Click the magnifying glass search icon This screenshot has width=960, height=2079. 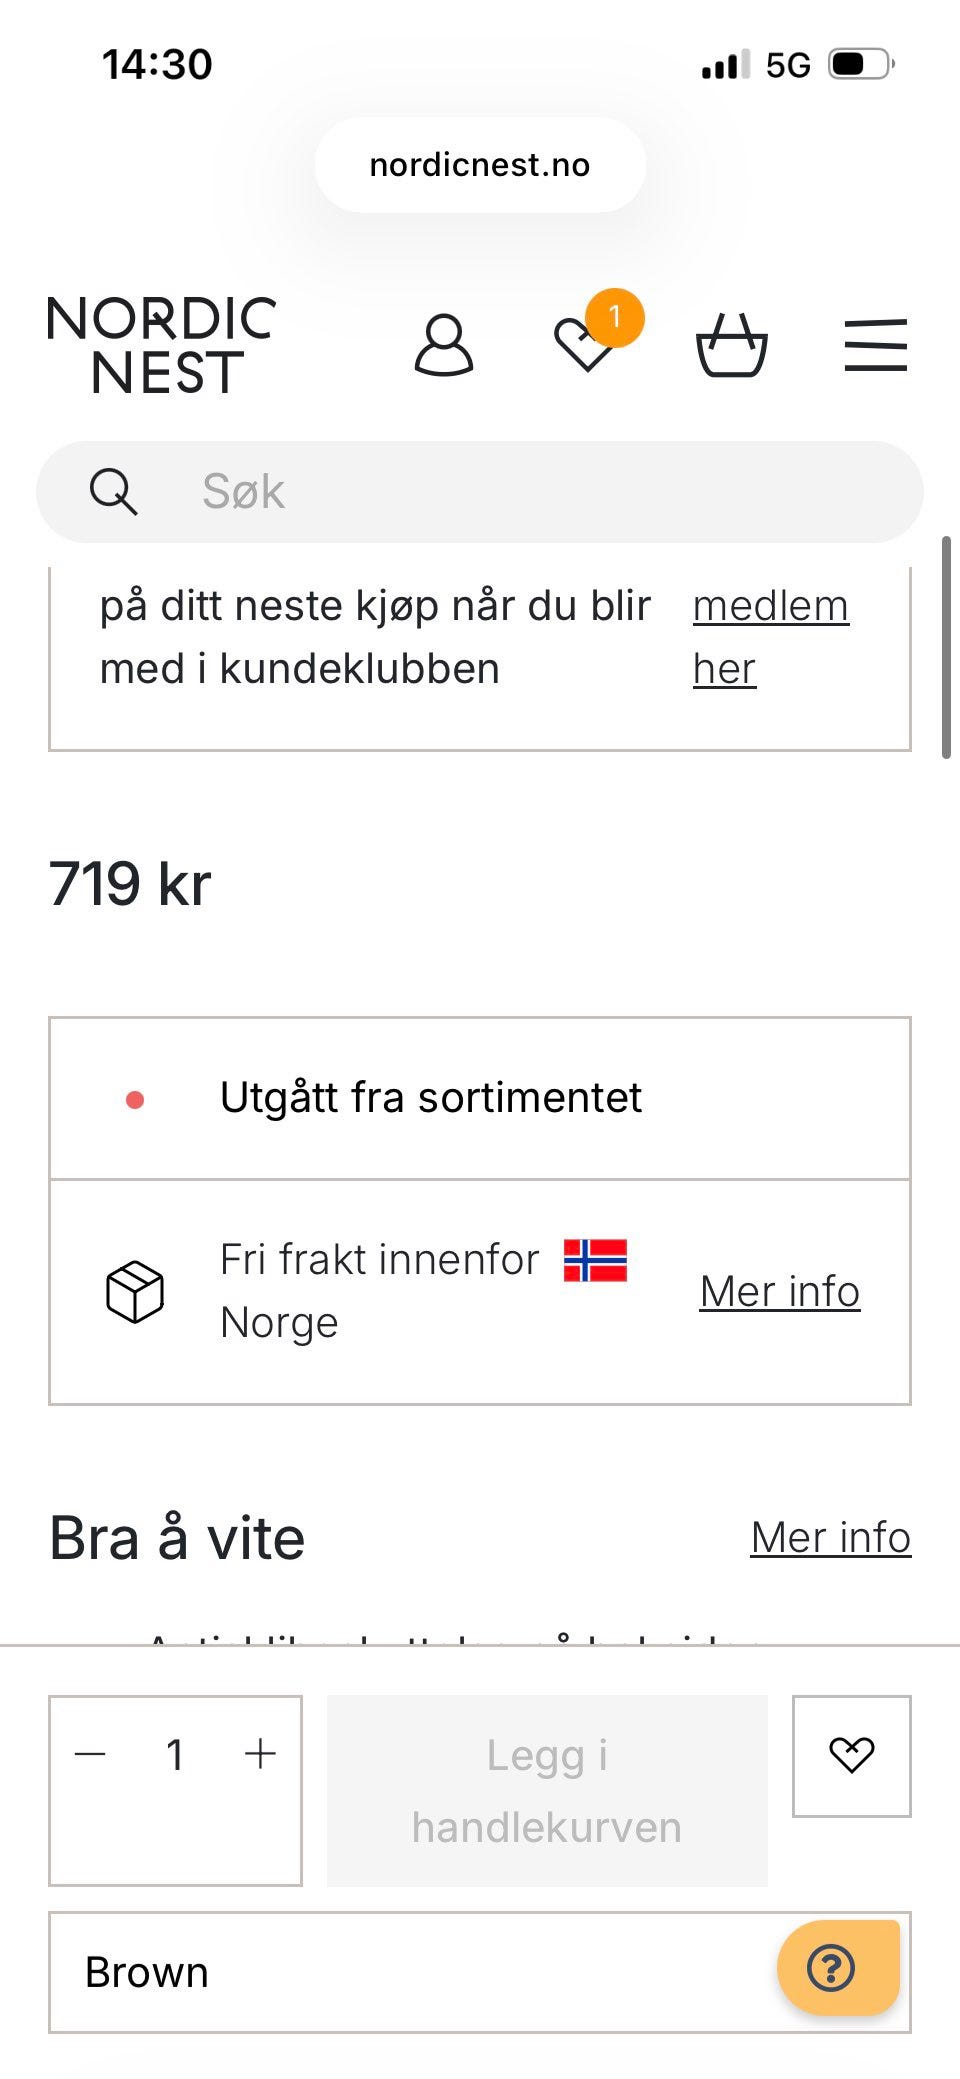coord(113,492)
